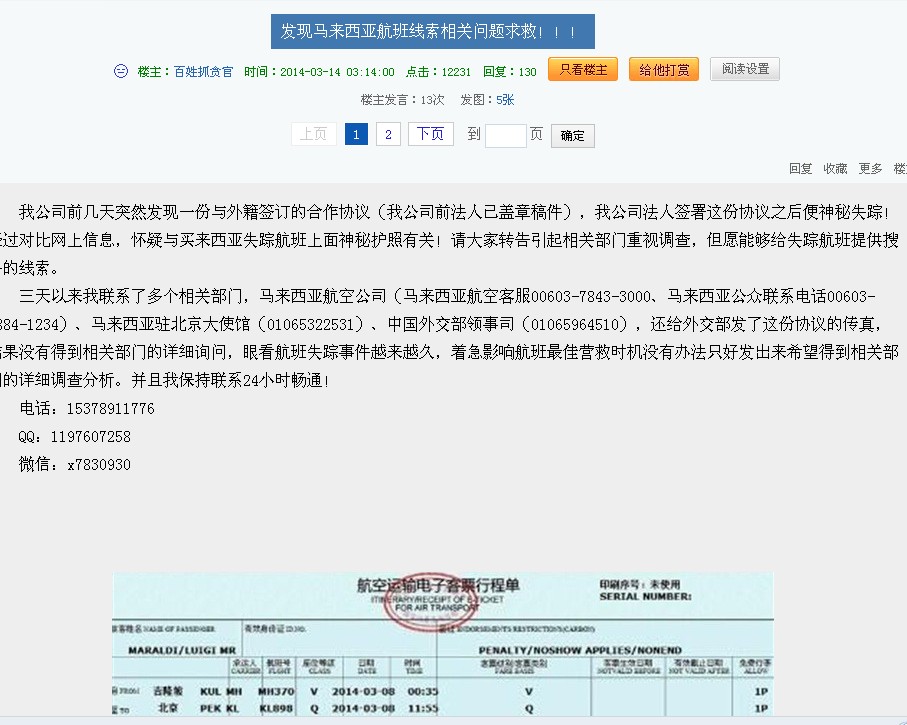Open the e-ticket itinerary image
The width and height of the screenshot is (907, 725).
click(x=443, y=643)
